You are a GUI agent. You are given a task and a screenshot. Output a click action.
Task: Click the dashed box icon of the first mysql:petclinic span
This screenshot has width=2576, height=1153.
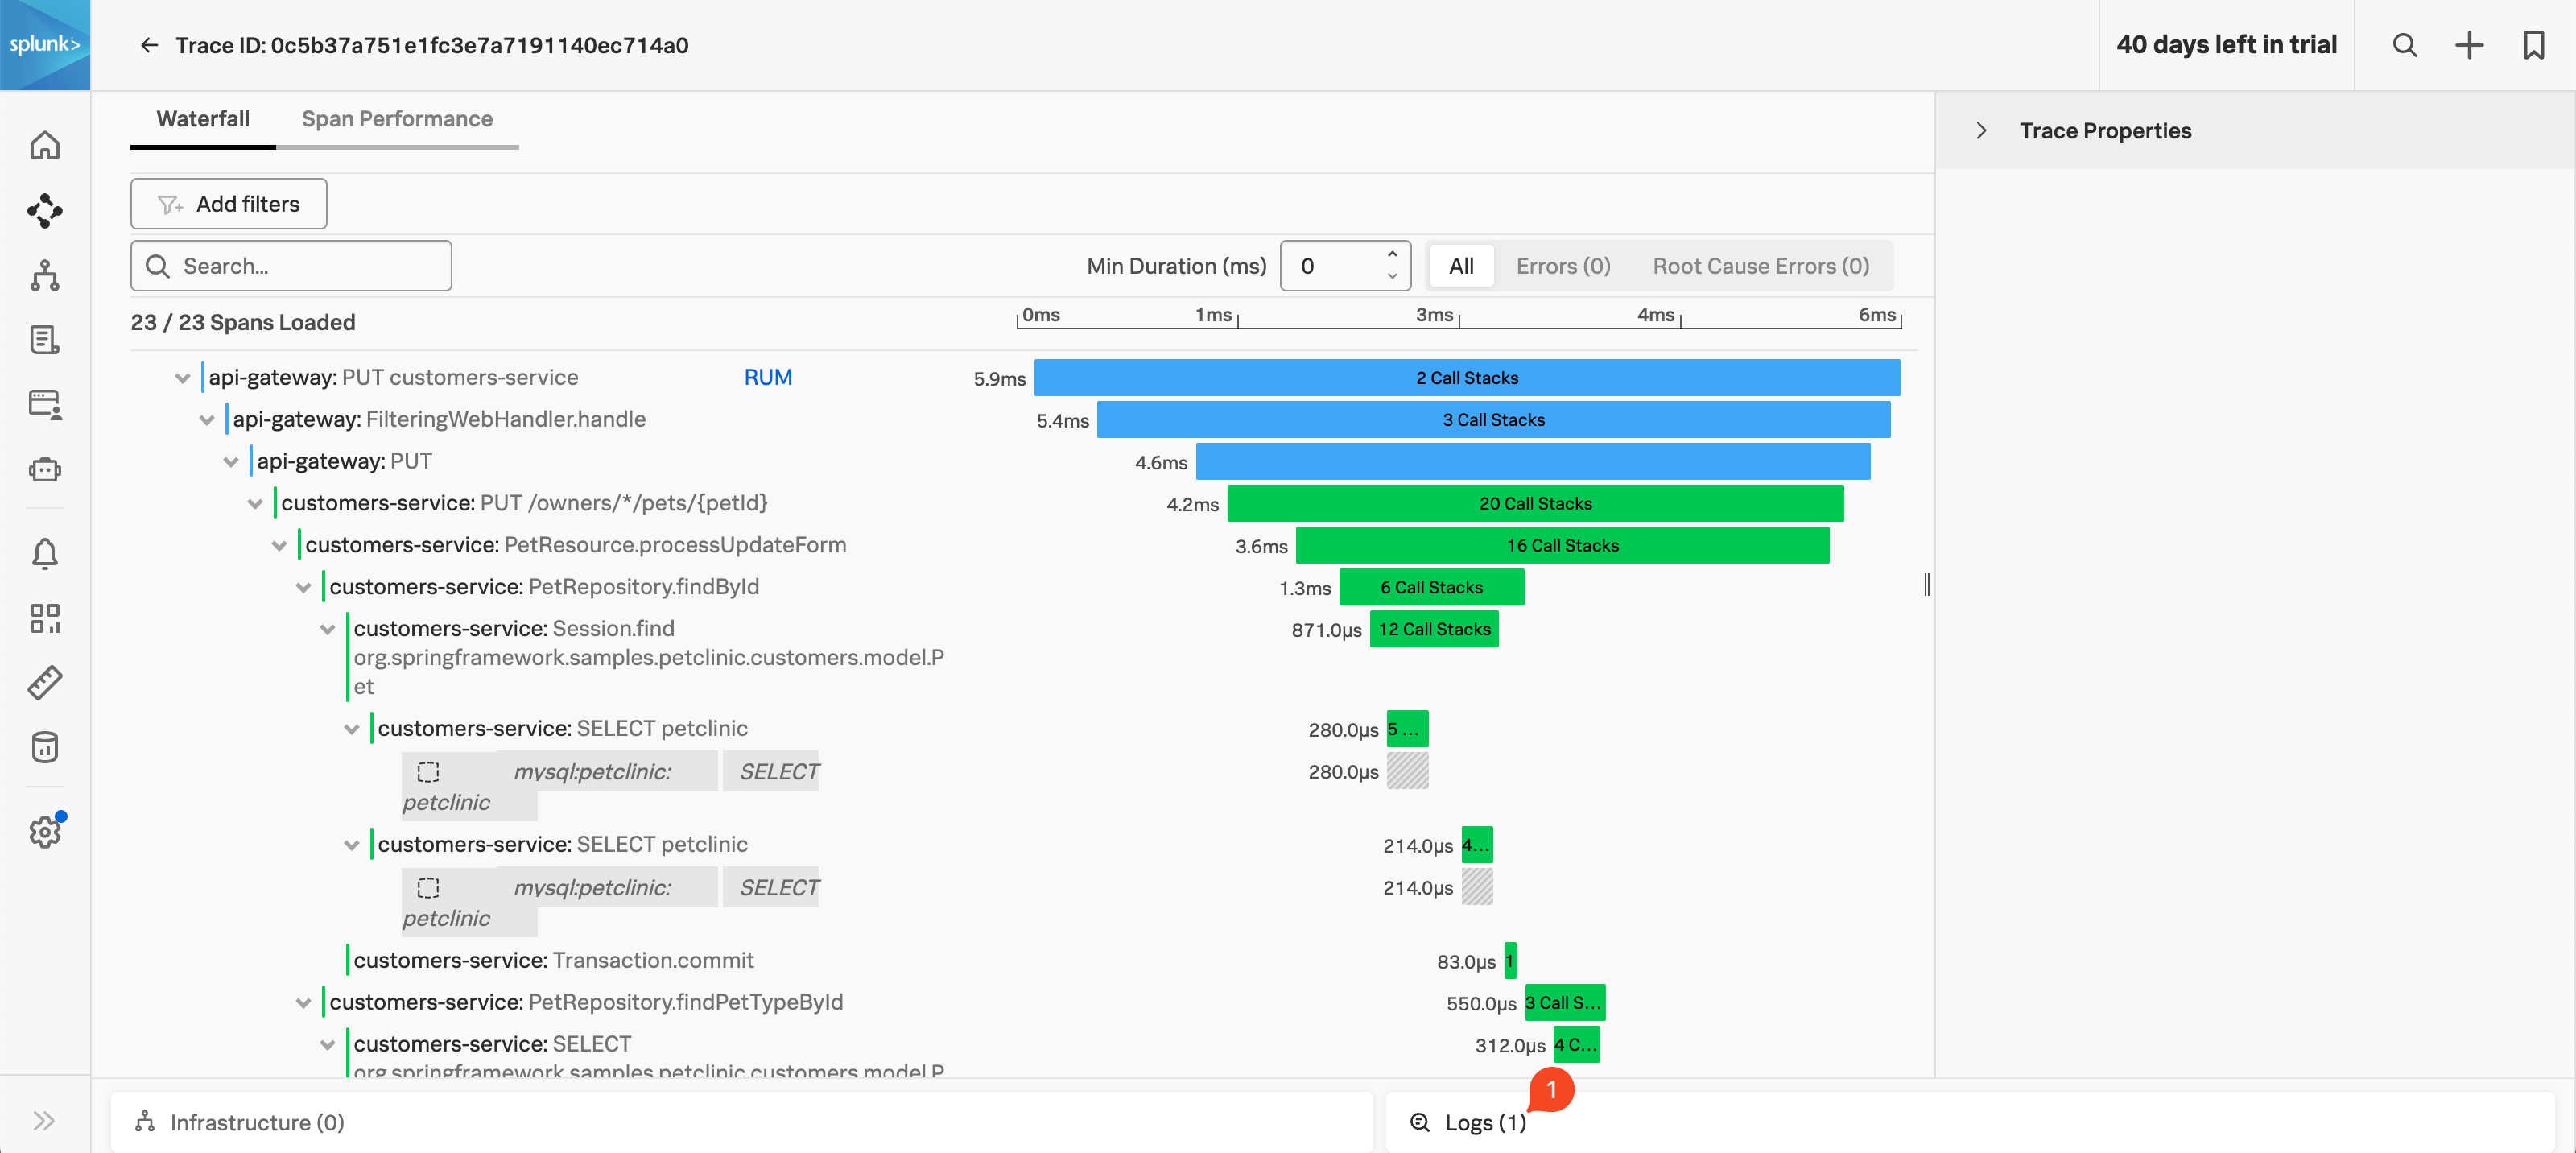(428, 772)
